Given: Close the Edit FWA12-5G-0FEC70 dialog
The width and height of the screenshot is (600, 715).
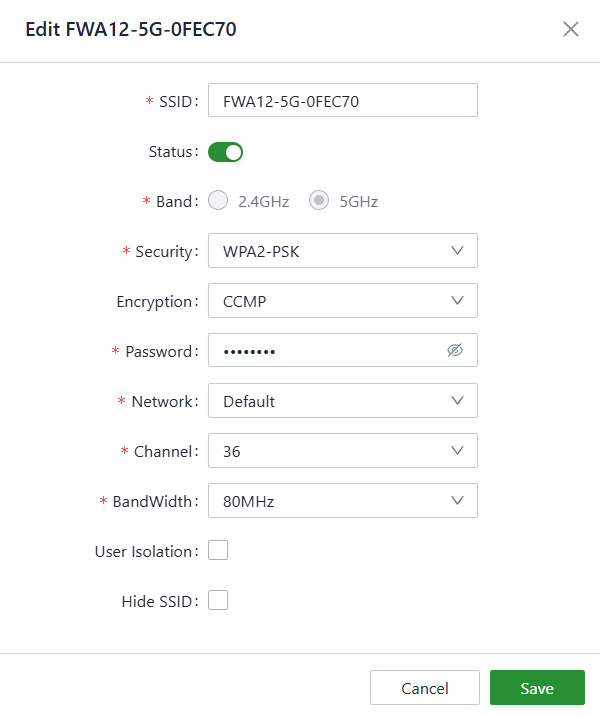Looking at the screenshot, I should [x=571, y=29].
